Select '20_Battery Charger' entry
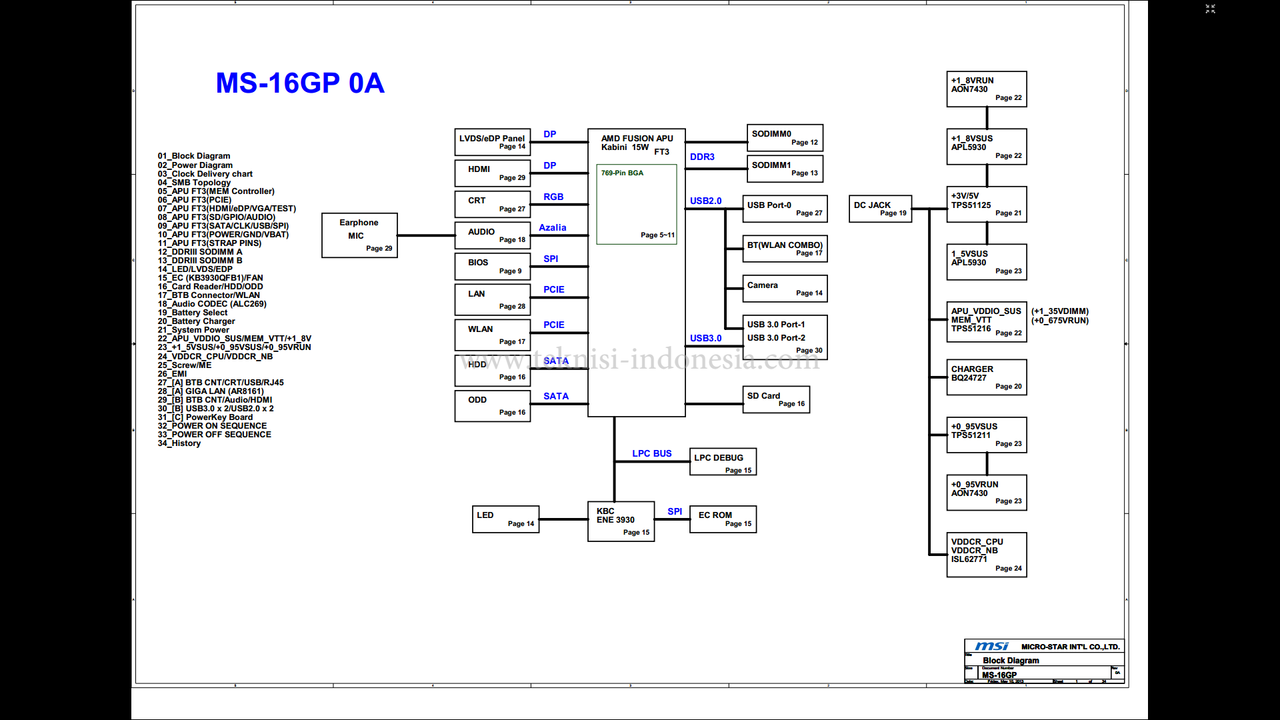The width and height of the screenshot is (1280, 720). 196,322
